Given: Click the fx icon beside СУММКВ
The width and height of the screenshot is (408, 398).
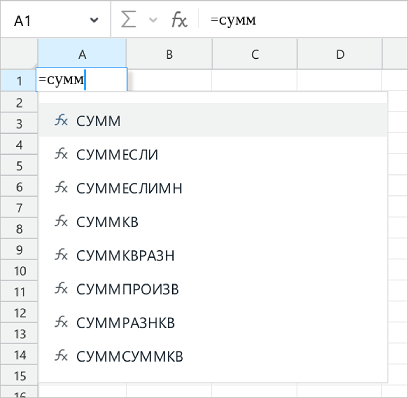Looking at the screenshot, I should tap(61, 221).
